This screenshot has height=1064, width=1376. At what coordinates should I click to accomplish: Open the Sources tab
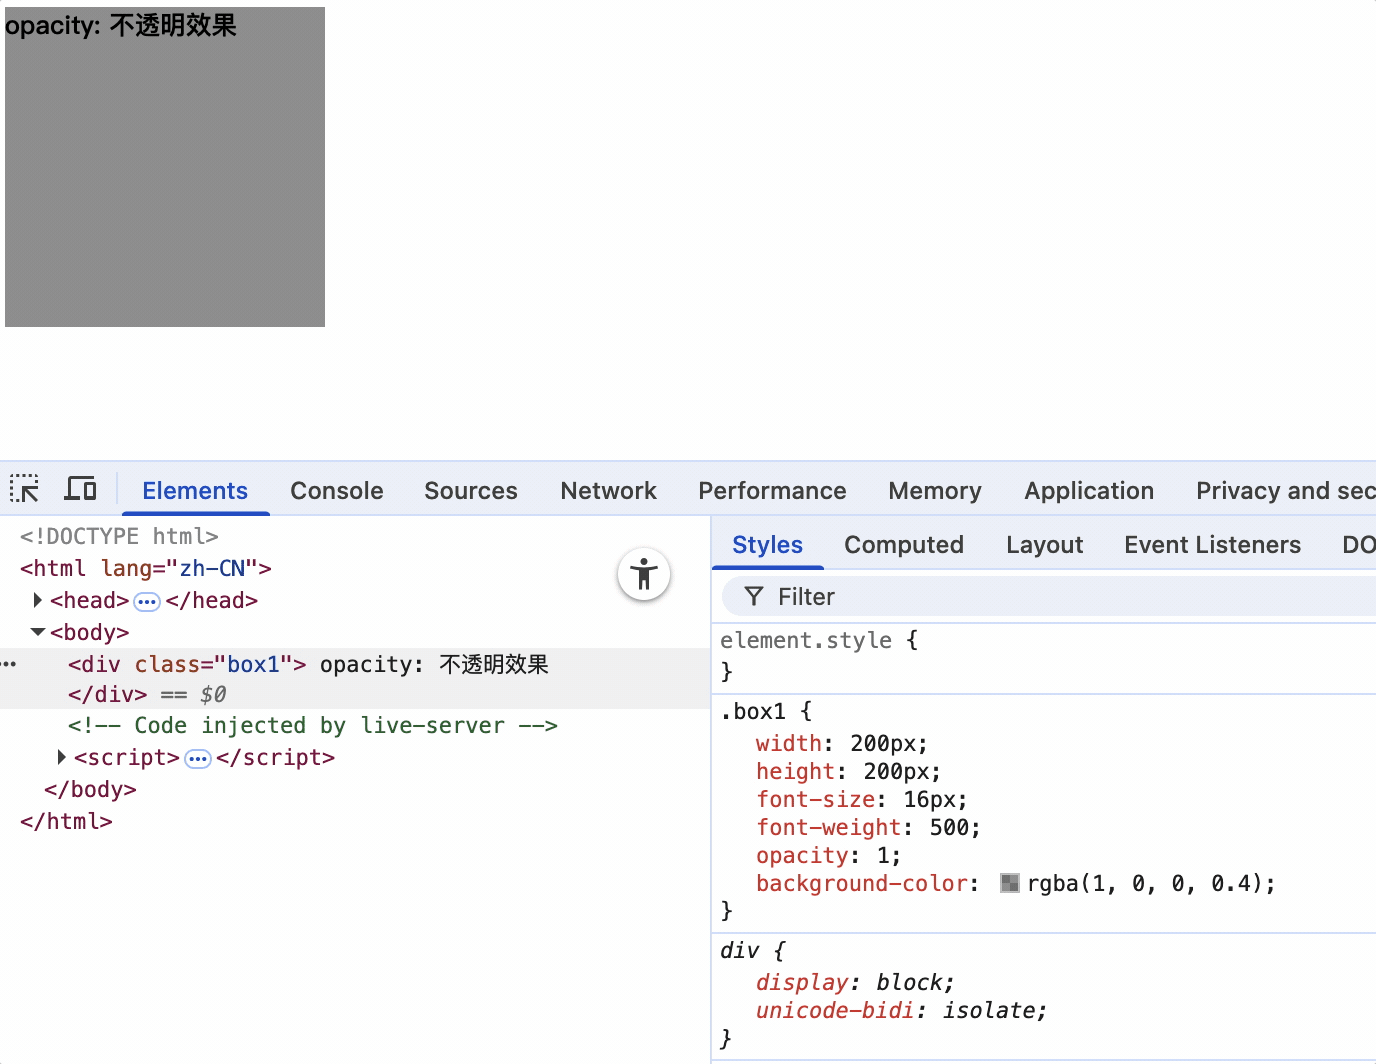click(471, 491)
